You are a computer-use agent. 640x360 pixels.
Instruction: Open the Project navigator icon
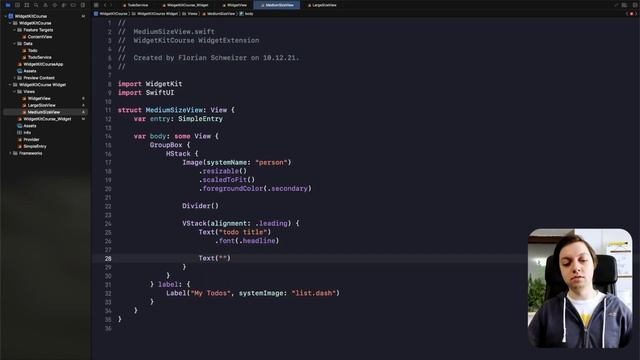[8, 5]
